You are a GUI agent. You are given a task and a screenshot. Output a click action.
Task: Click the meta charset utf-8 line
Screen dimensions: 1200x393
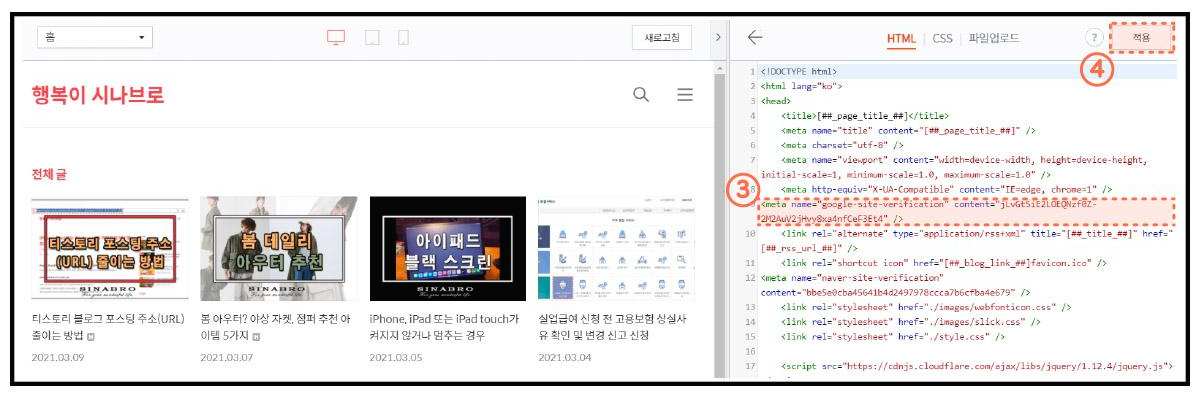[x=843, y=145]
